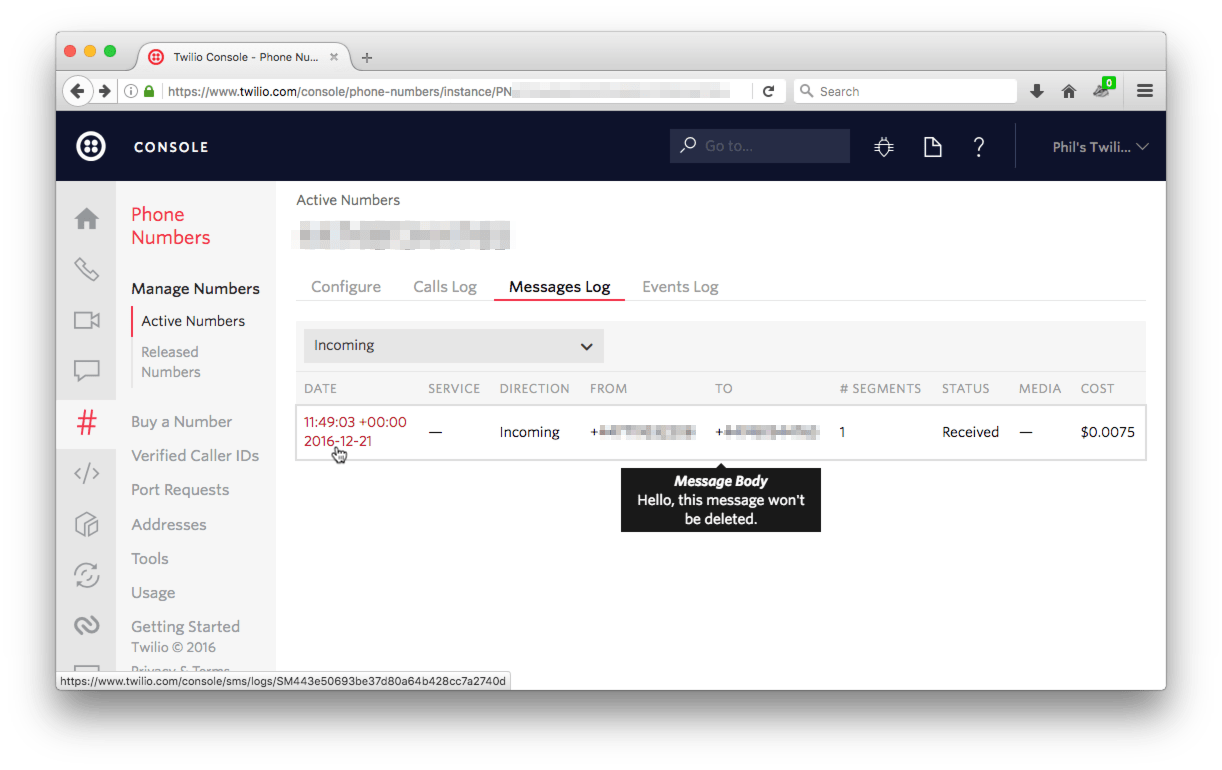Open Addresses in the sidebar

click(x=168, y=525)
